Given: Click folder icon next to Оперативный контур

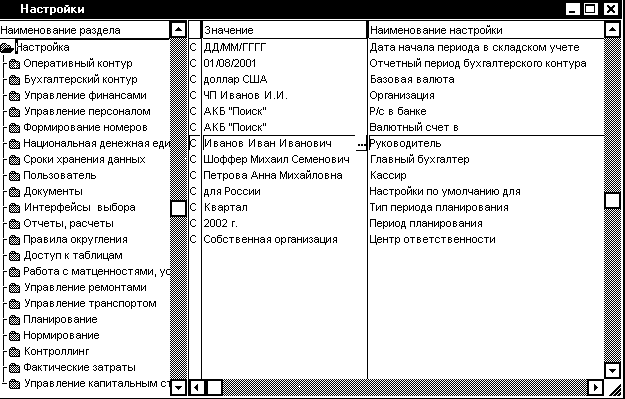Looking at the screenshot, I should [x=14, y=64].
